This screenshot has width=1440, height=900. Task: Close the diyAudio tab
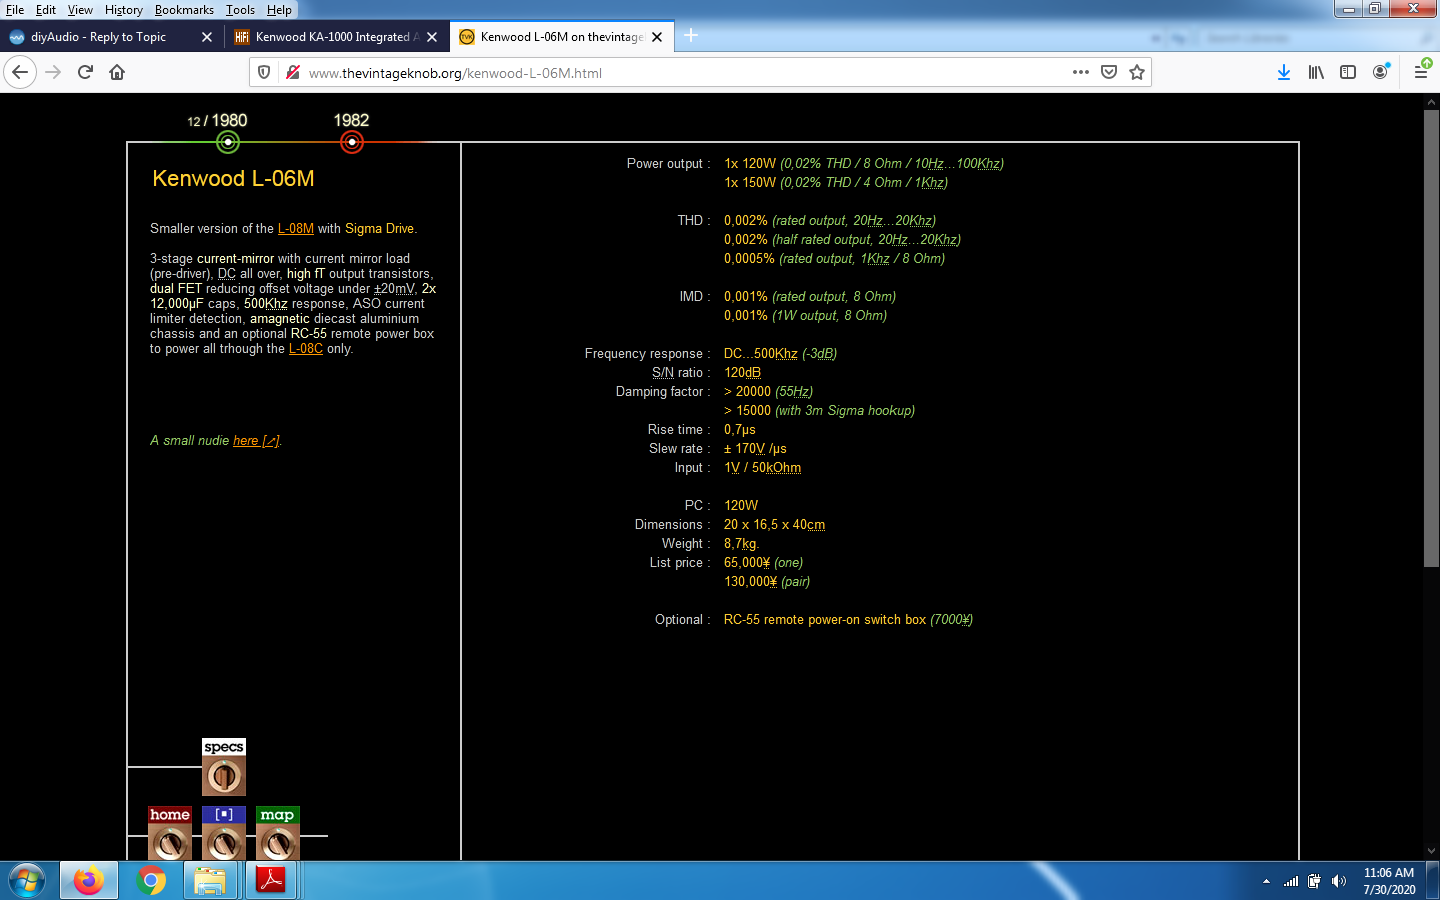[x=207, y=37]
